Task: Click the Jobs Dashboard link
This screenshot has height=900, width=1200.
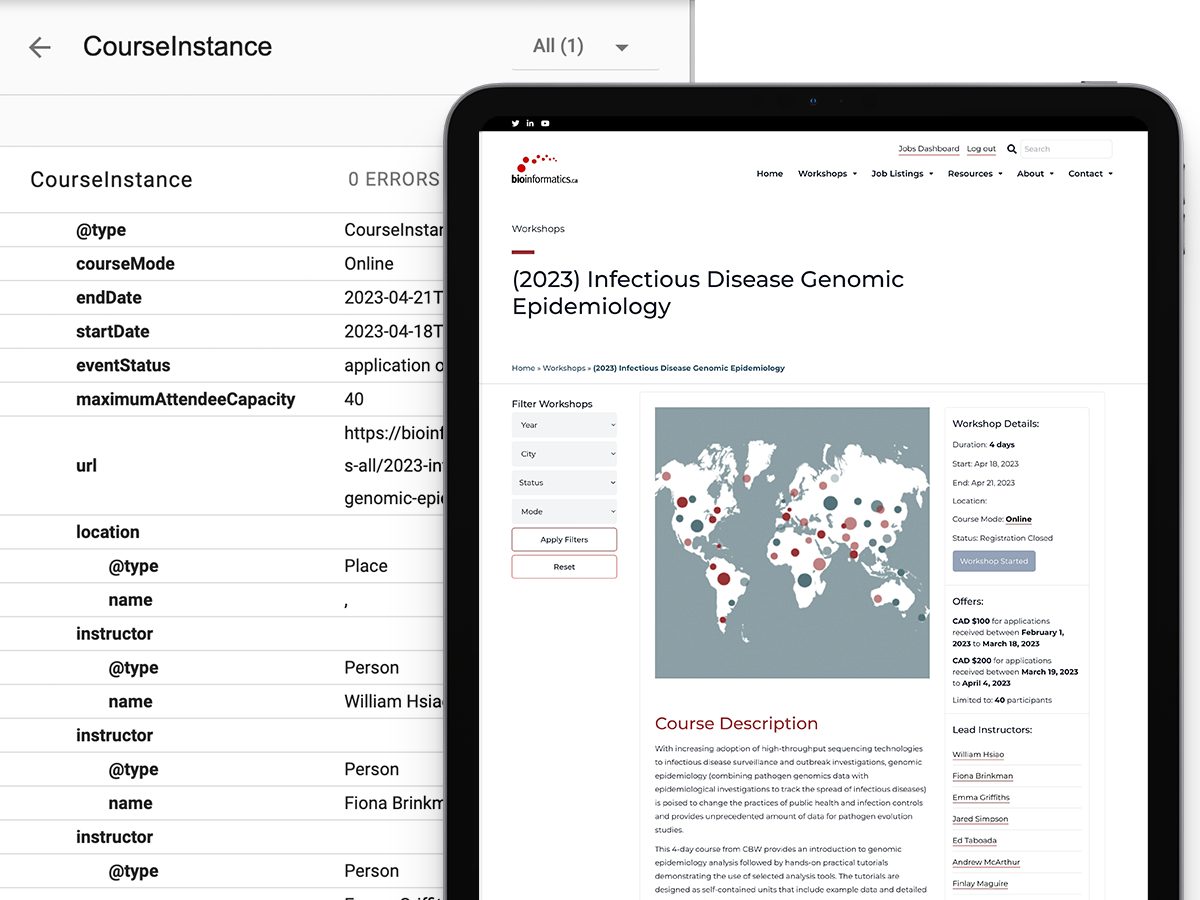Action: (928, 149)
